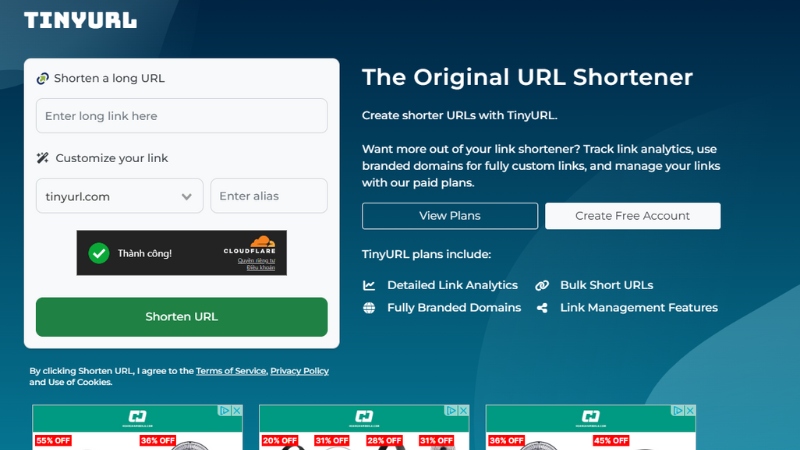Click the Enter long link here field
The image size is (800, 450).
coord(182,116)
